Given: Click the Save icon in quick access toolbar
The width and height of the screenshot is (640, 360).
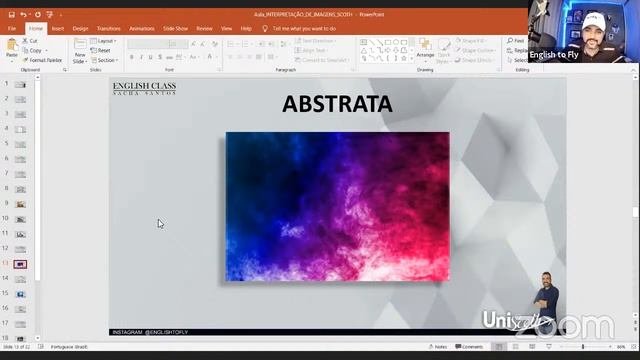Looking at the screenshot, I should pyautogui.click(x=11, y=15).
